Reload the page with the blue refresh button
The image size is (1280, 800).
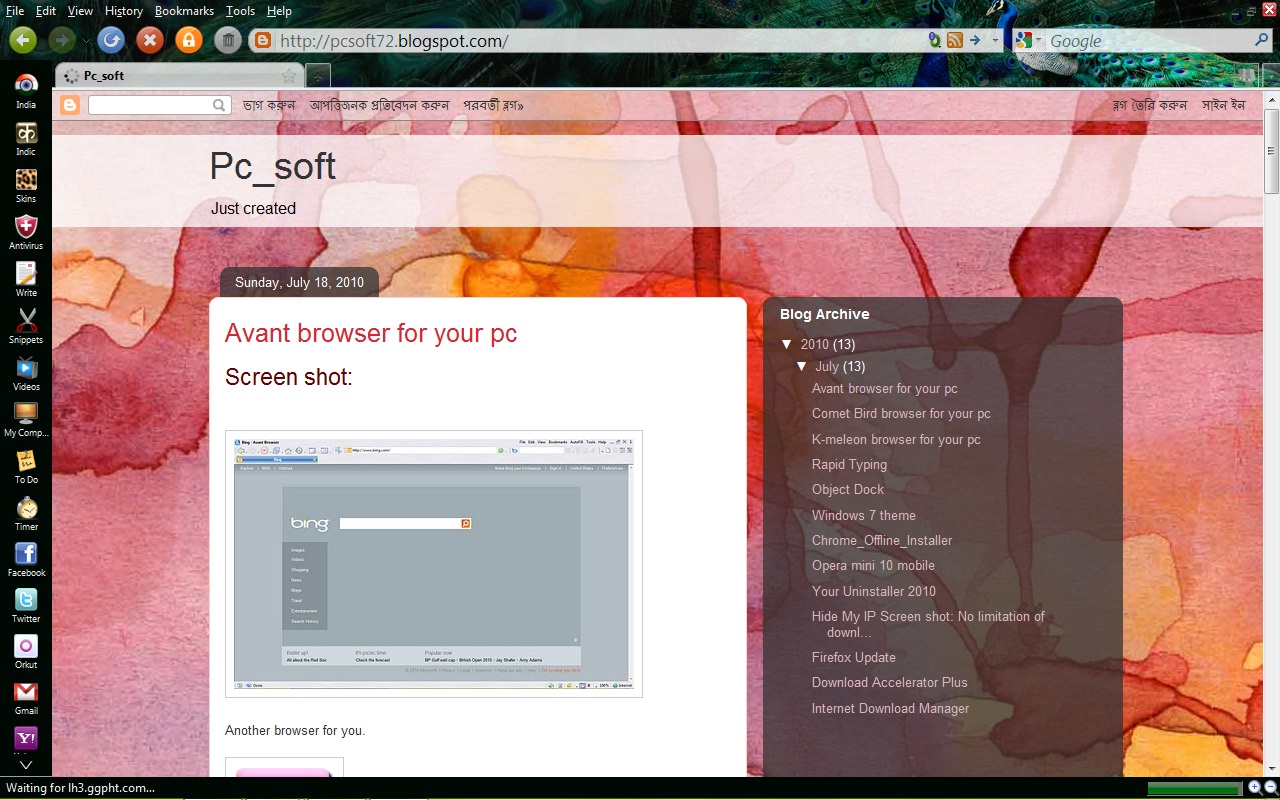(112, 40)
